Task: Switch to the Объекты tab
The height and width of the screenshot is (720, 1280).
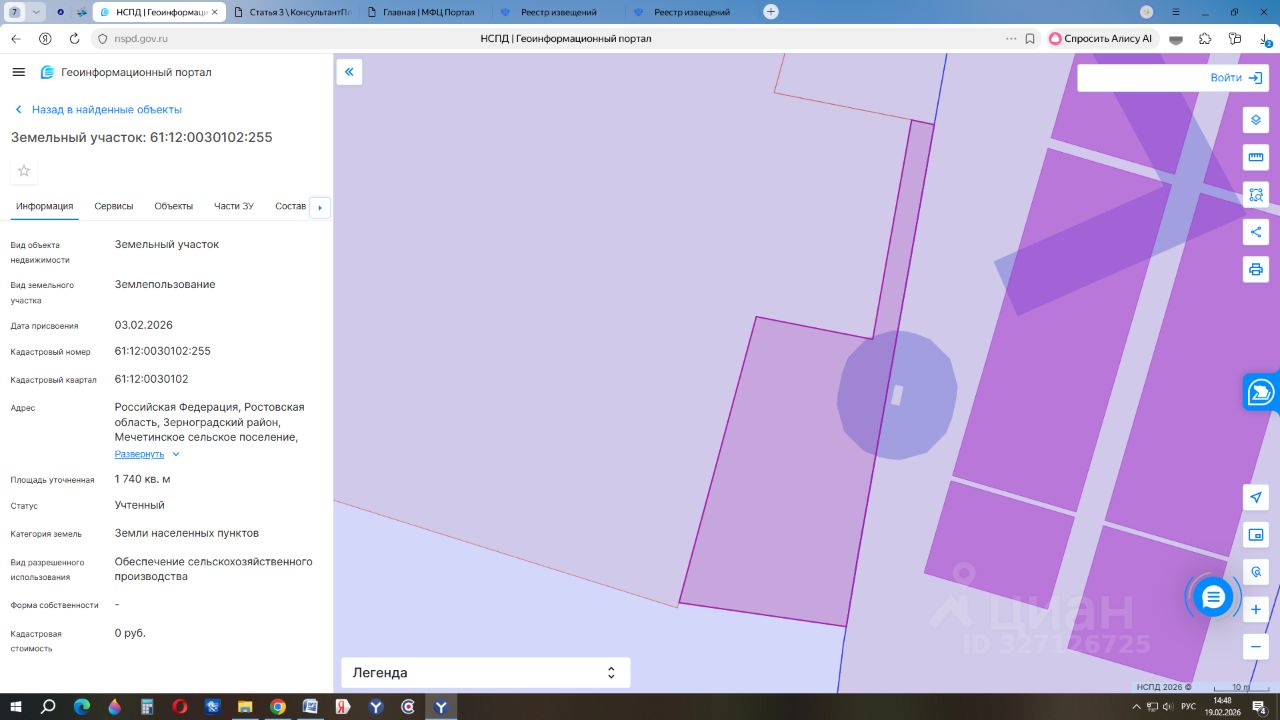Action: [174, 206]
